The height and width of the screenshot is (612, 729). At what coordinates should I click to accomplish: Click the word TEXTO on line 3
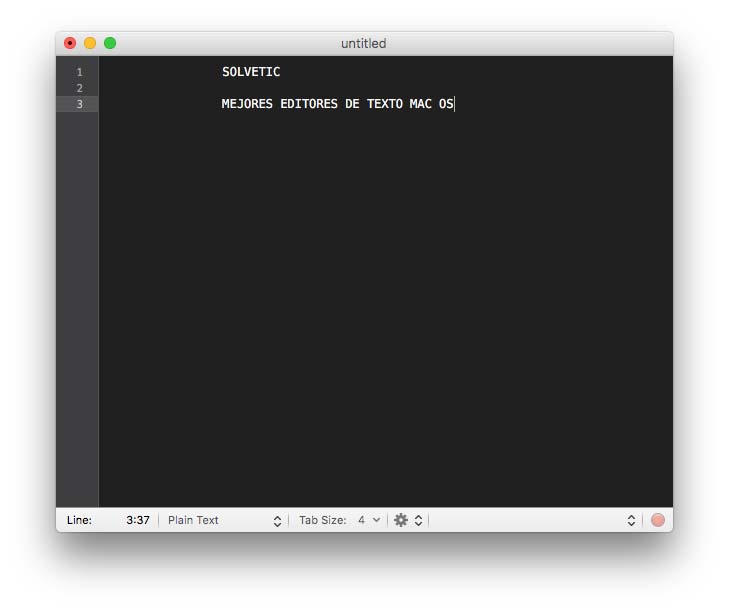tap(384, 103)
